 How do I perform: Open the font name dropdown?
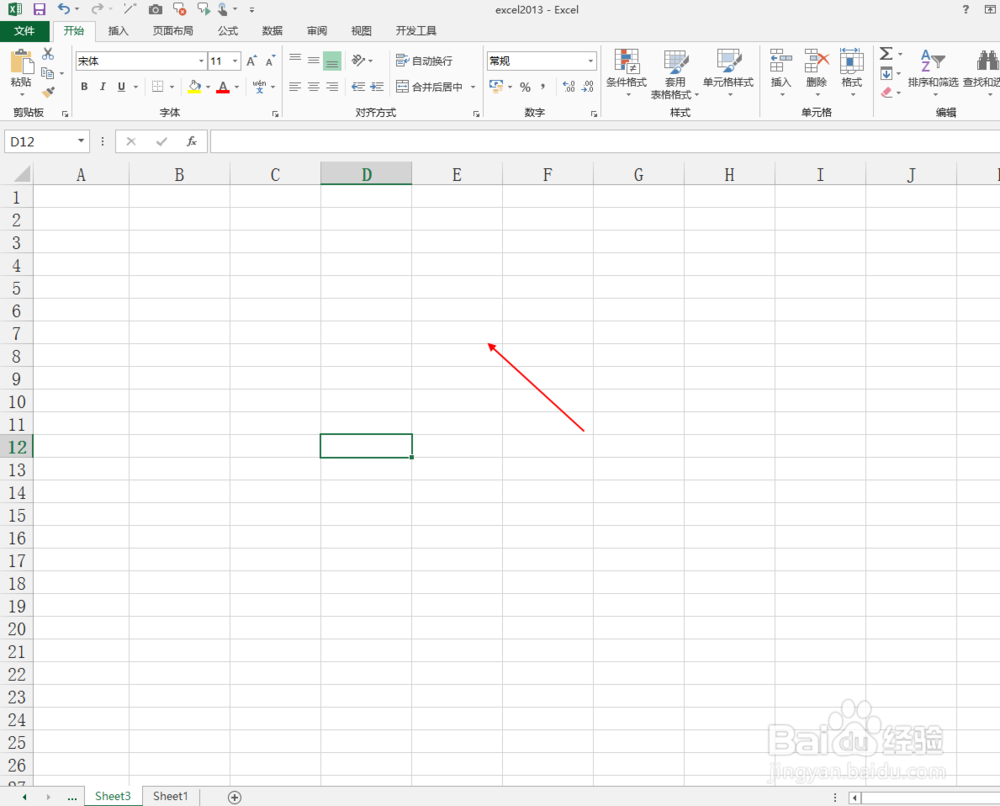click(201, 61)
